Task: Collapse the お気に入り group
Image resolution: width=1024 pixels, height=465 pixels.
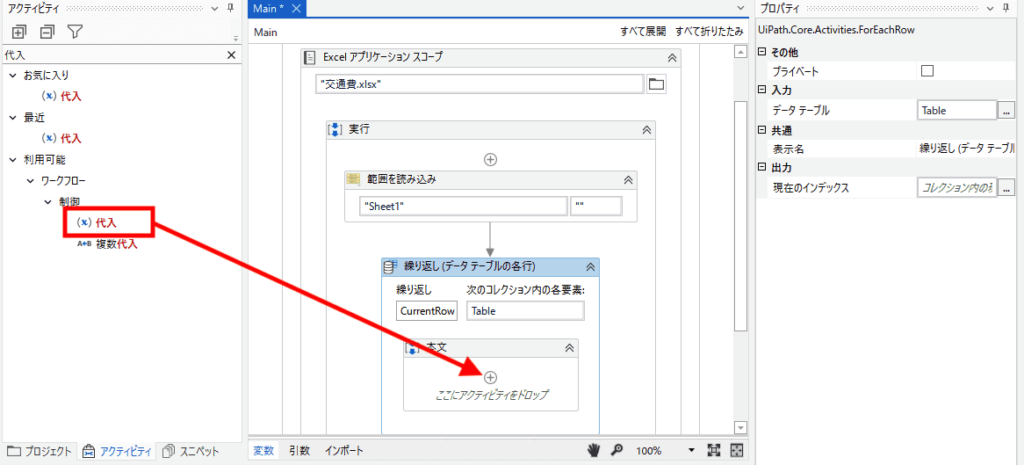Action: tap(13, 75)
